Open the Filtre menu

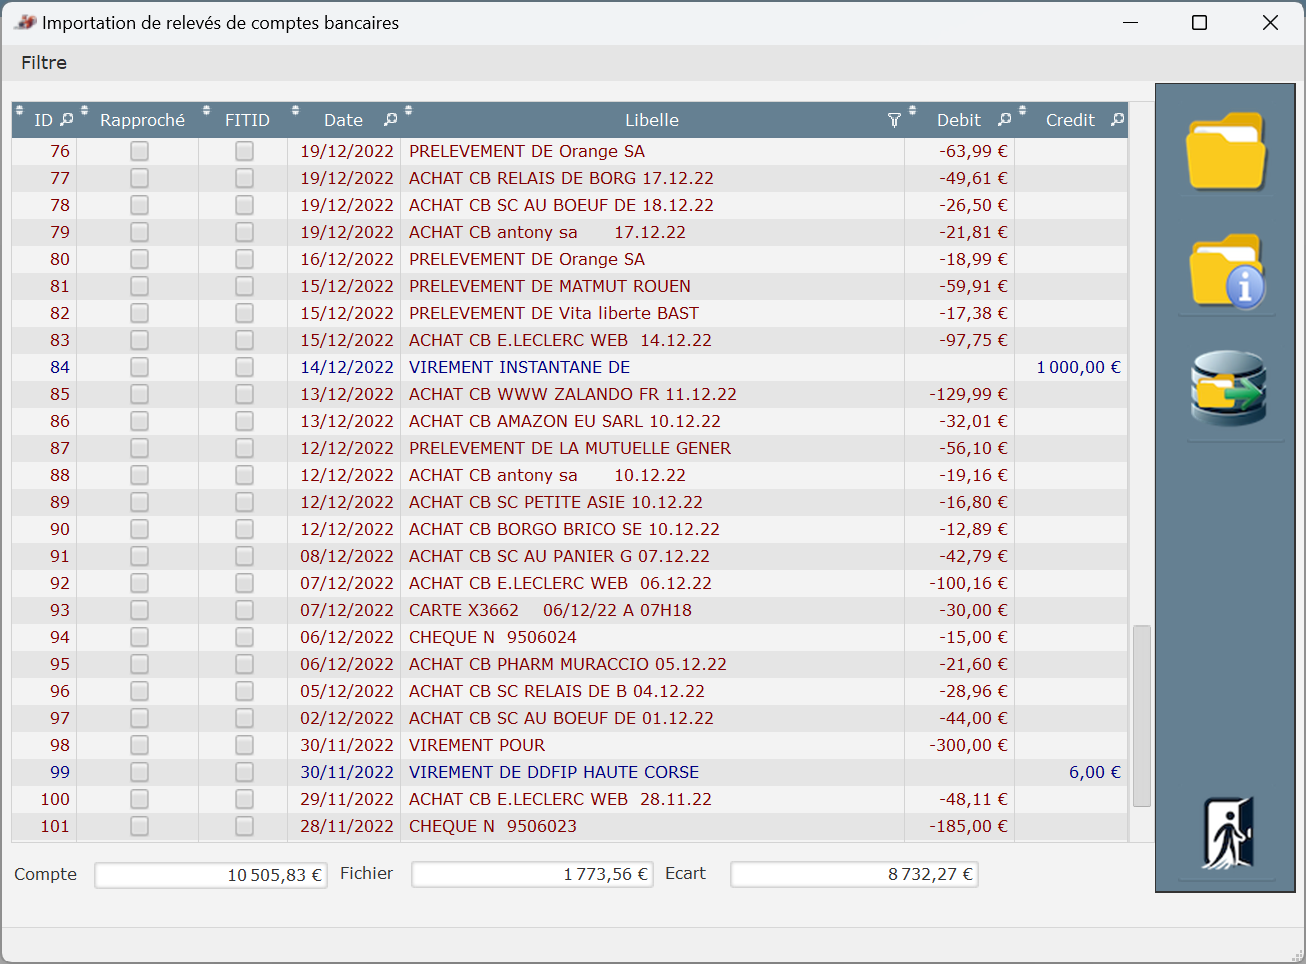[44, 63]
